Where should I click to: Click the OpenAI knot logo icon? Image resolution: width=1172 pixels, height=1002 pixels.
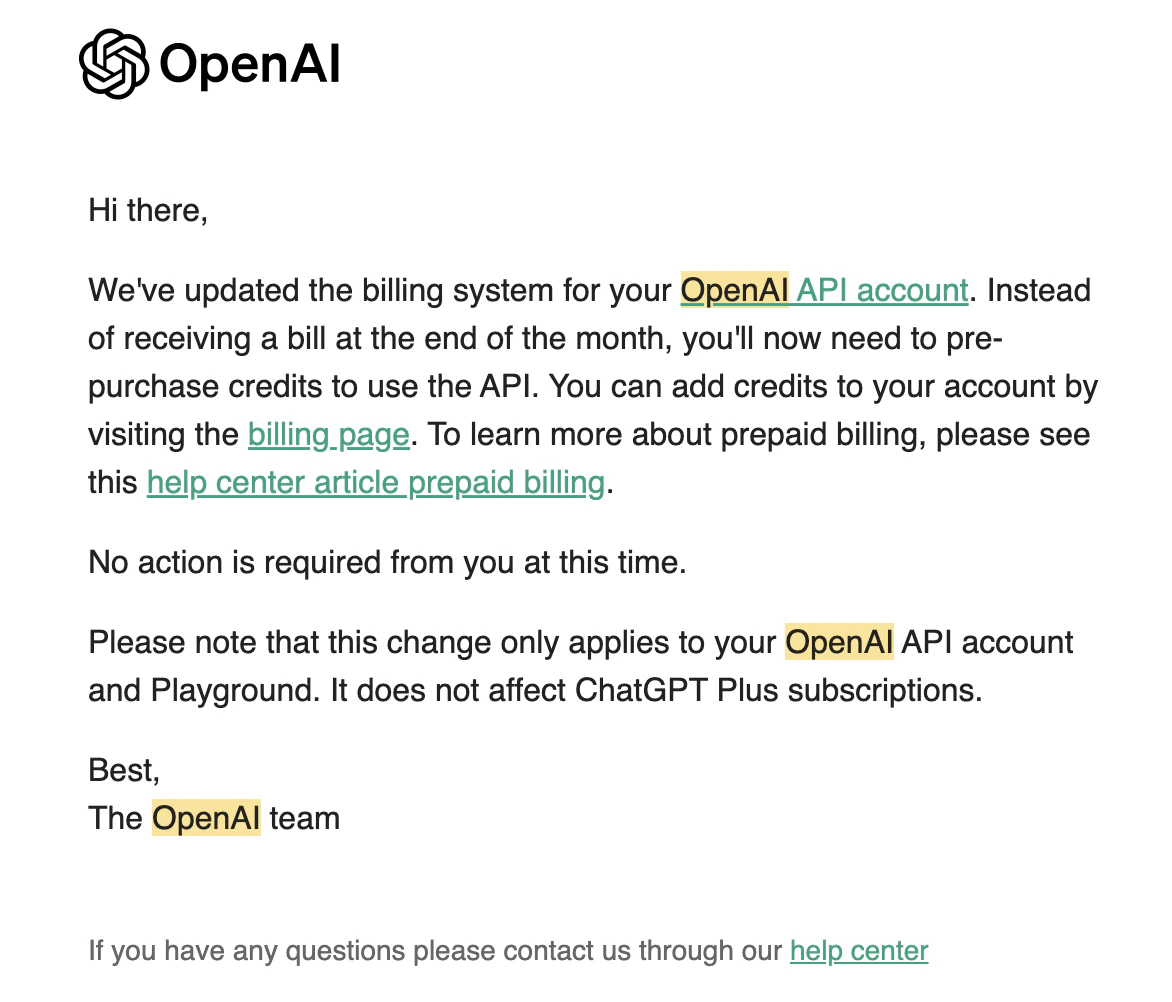[114, 64]
